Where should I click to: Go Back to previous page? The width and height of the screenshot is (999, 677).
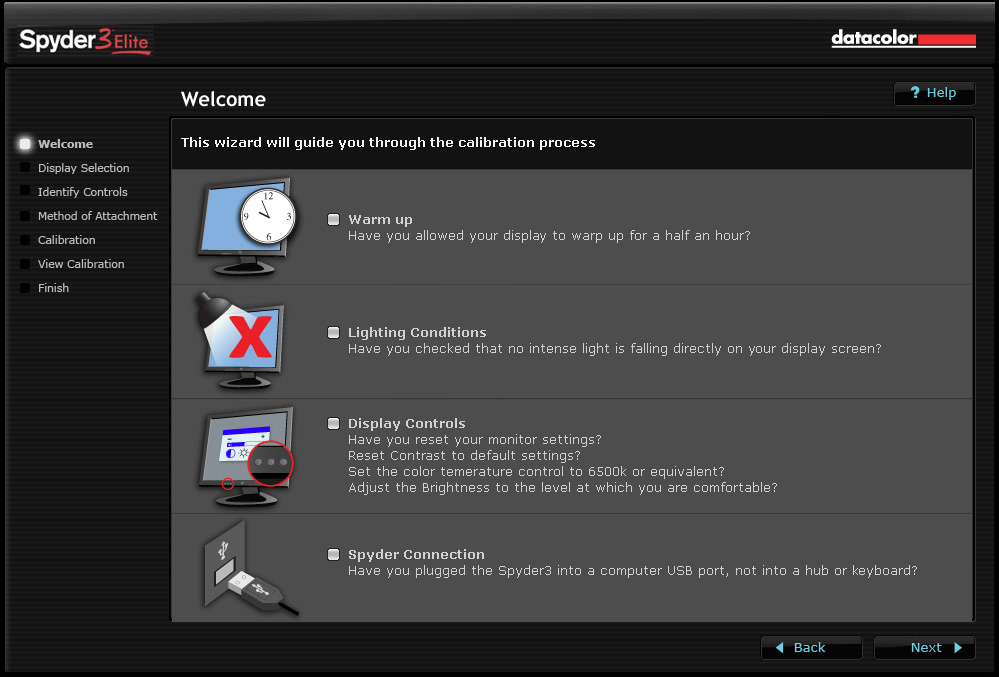[811, 648]
